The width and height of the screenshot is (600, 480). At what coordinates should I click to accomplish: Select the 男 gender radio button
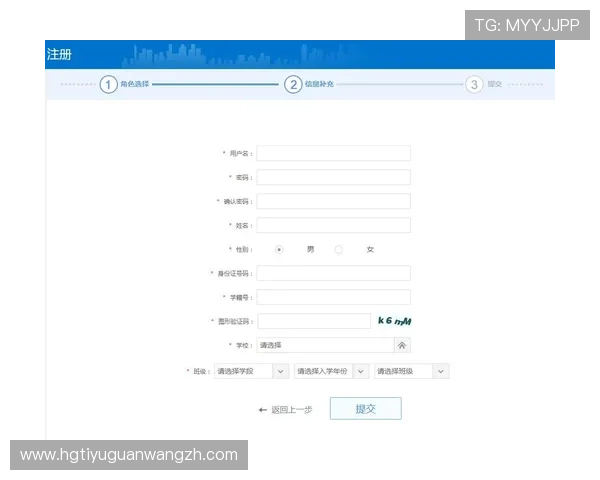[279, 250]
